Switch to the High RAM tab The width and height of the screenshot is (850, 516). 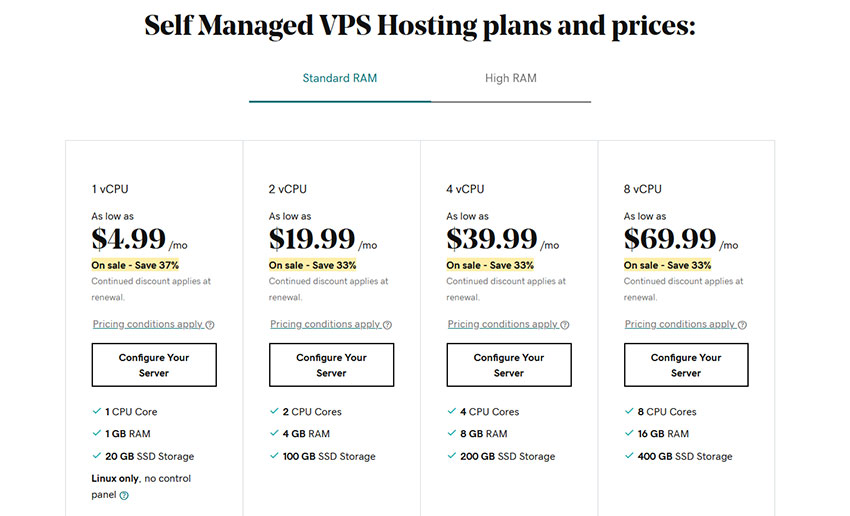(511, 78)
